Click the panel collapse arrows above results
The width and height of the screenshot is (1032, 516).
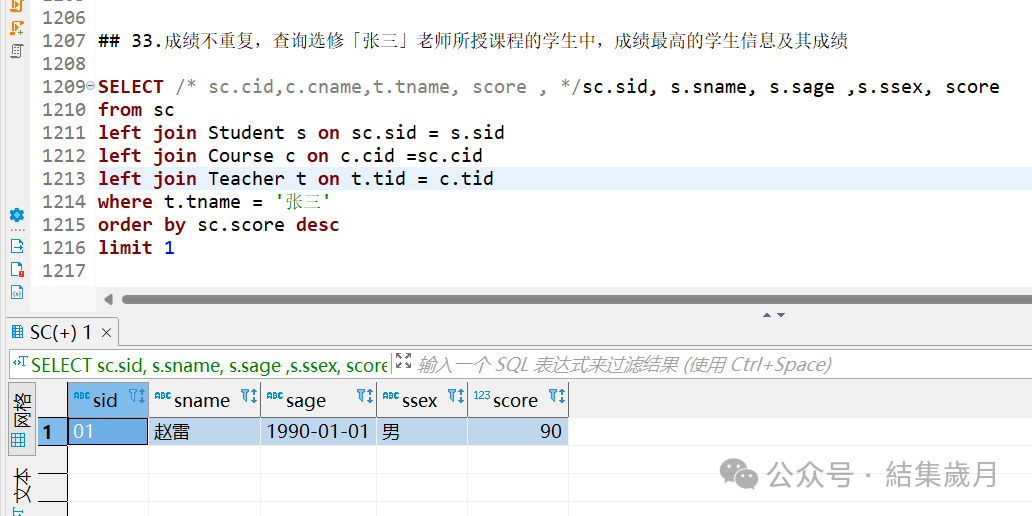774,315
